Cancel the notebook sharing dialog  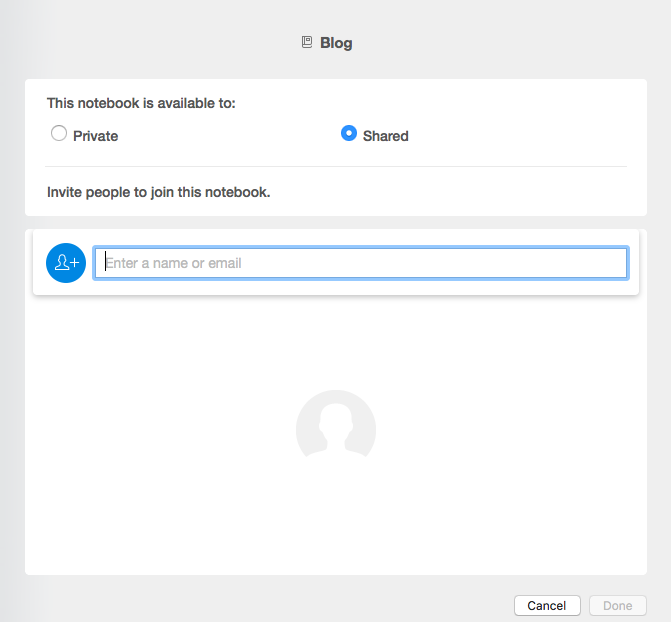click(547, 605)
